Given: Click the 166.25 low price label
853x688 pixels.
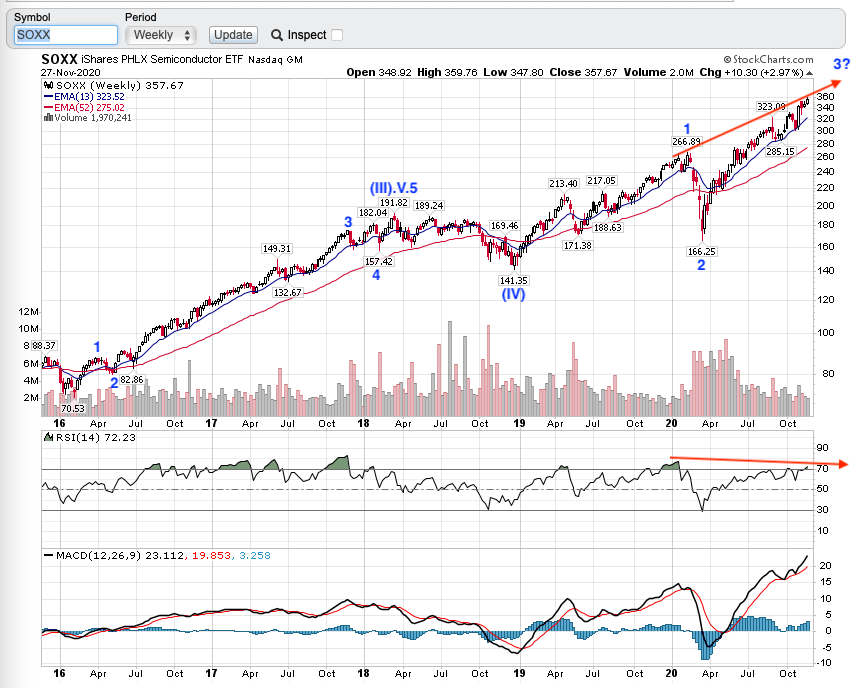Looking at the screenshot, I should tap(700, 251).
